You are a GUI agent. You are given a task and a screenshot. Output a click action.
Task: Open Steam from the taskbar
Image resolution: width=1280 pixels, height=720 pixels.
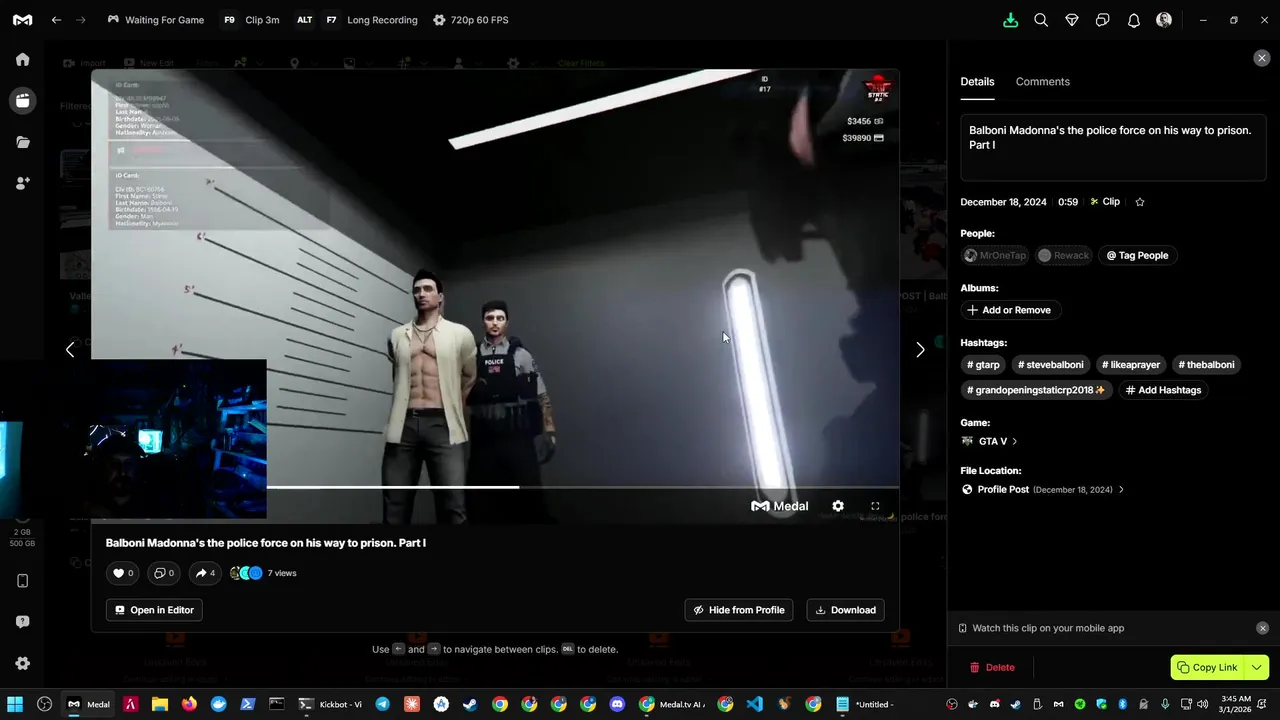(470, 704)
